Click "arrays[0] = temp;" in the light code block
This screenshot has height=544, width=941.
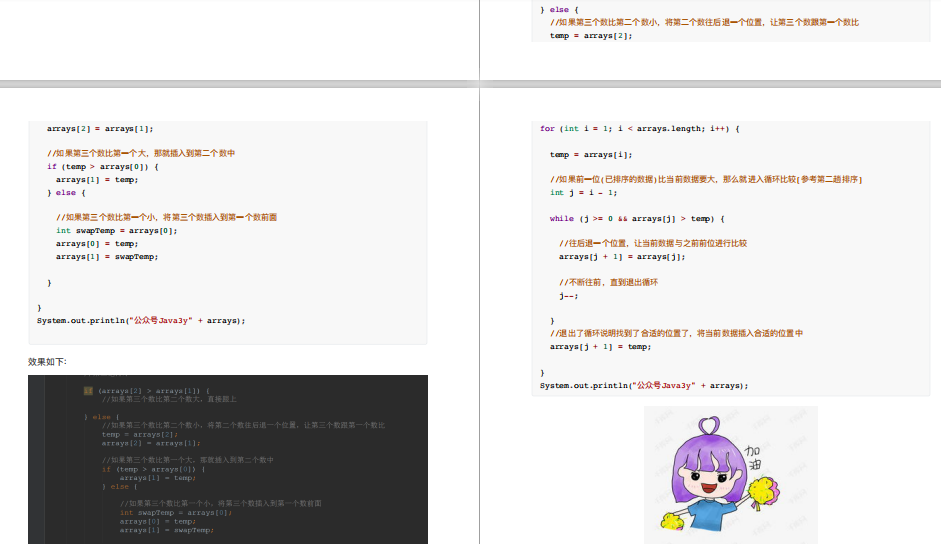[x=97, y=244]
